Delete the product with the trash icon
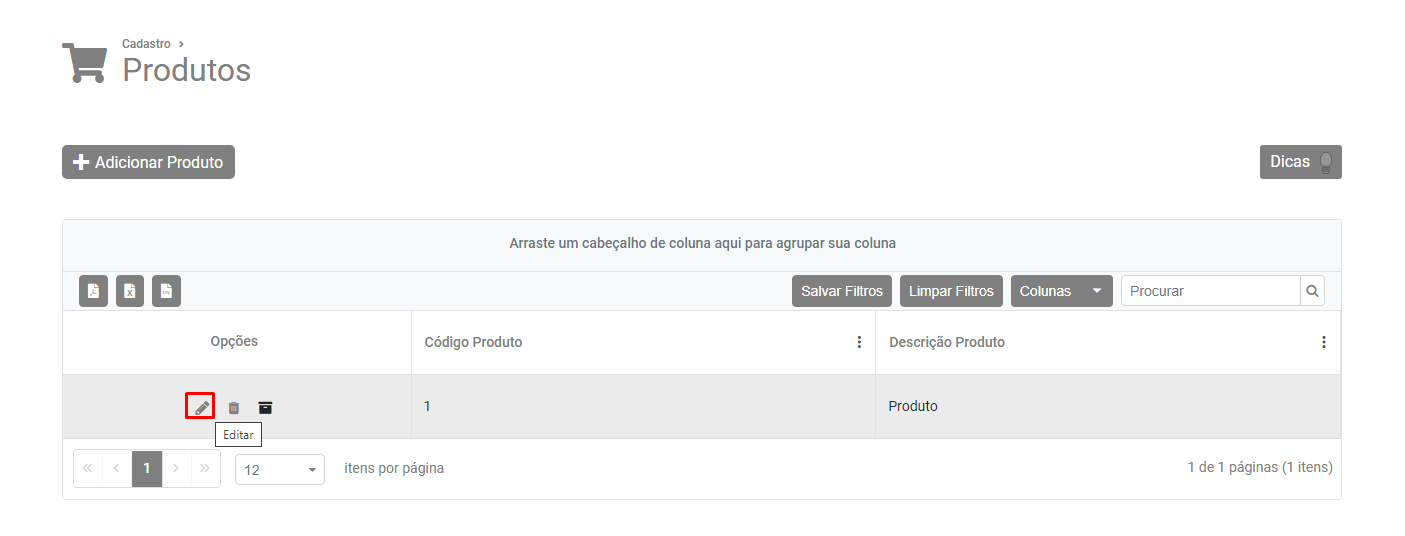Screen dimensions: 1405x536 coord(234,407)
